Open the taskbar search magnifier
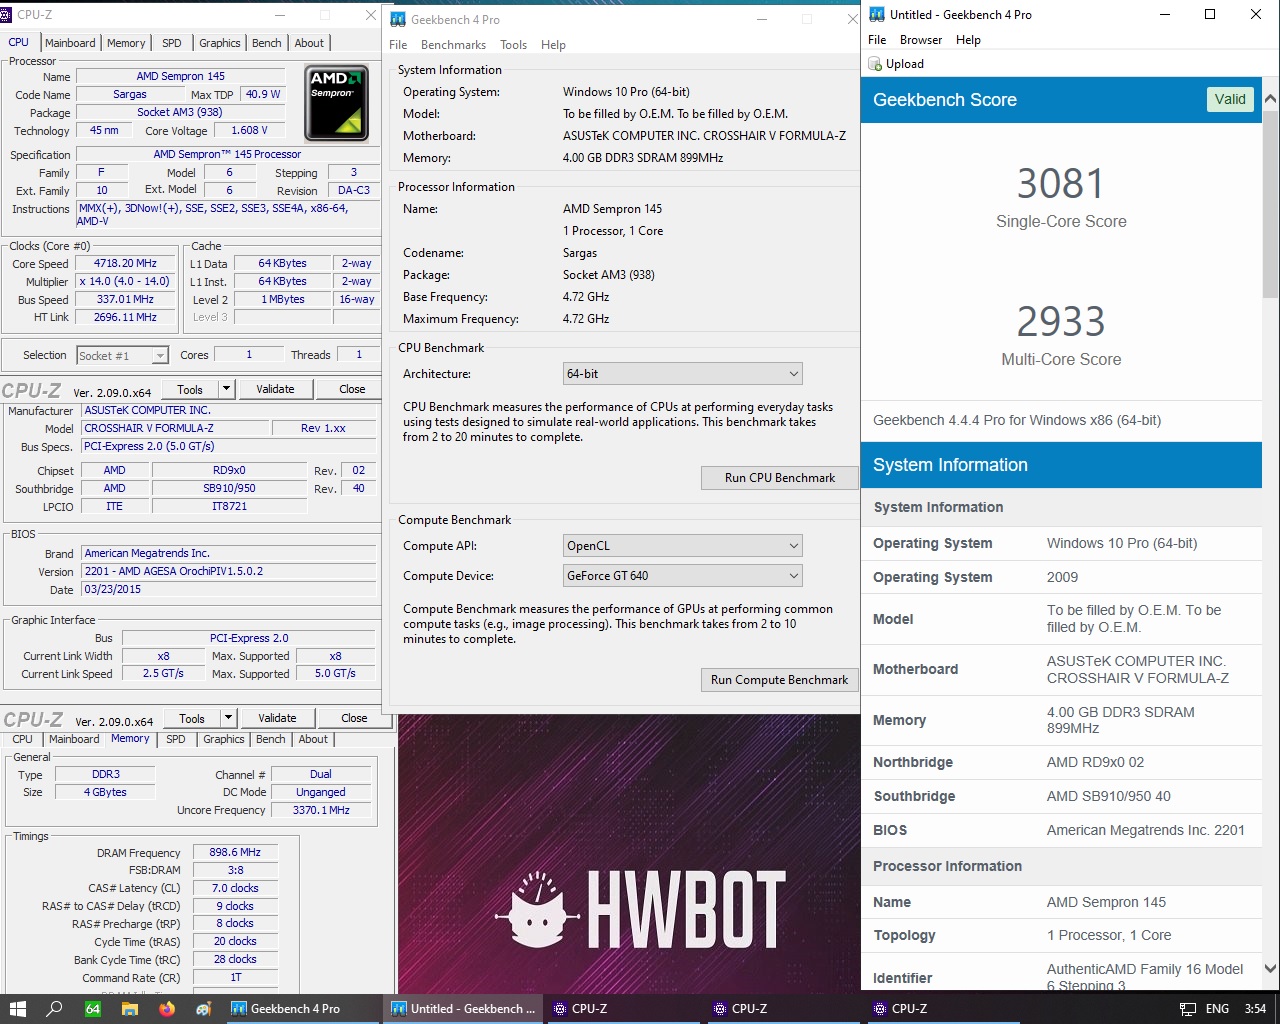 pyautogui.click(x=55, y=1008)
